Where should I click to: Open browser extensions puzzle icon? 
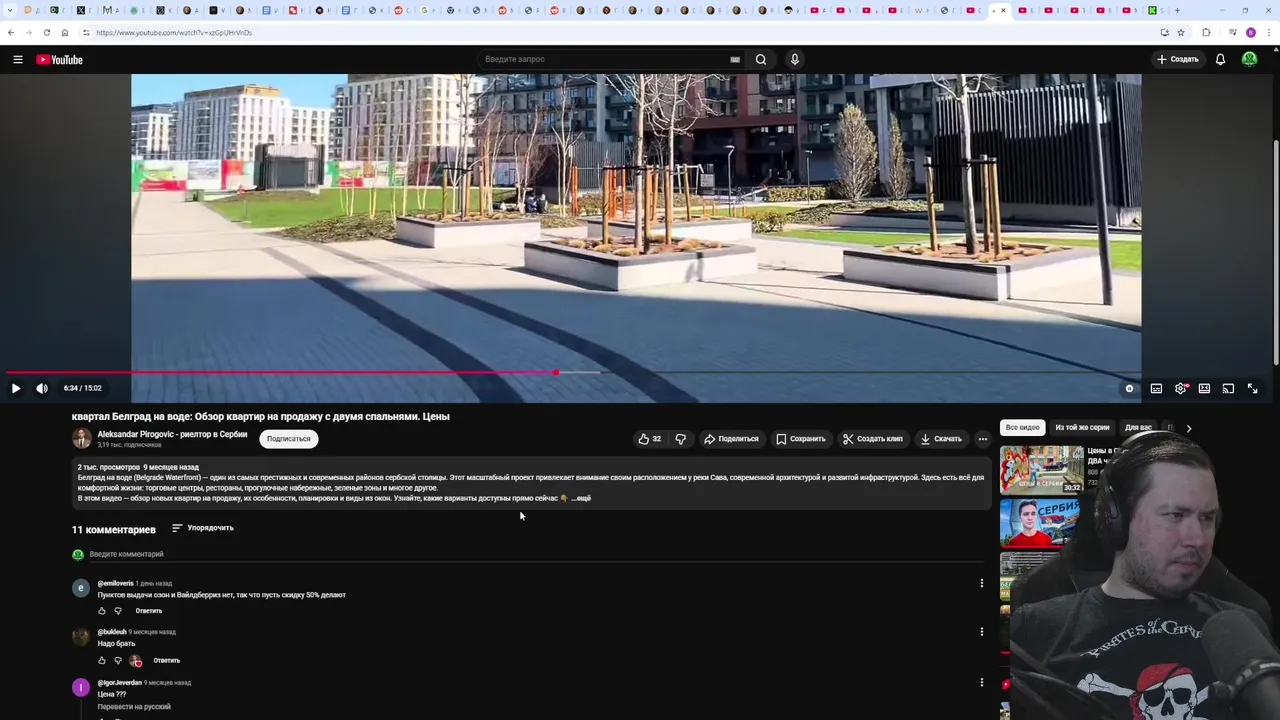tap(1206, 32)
